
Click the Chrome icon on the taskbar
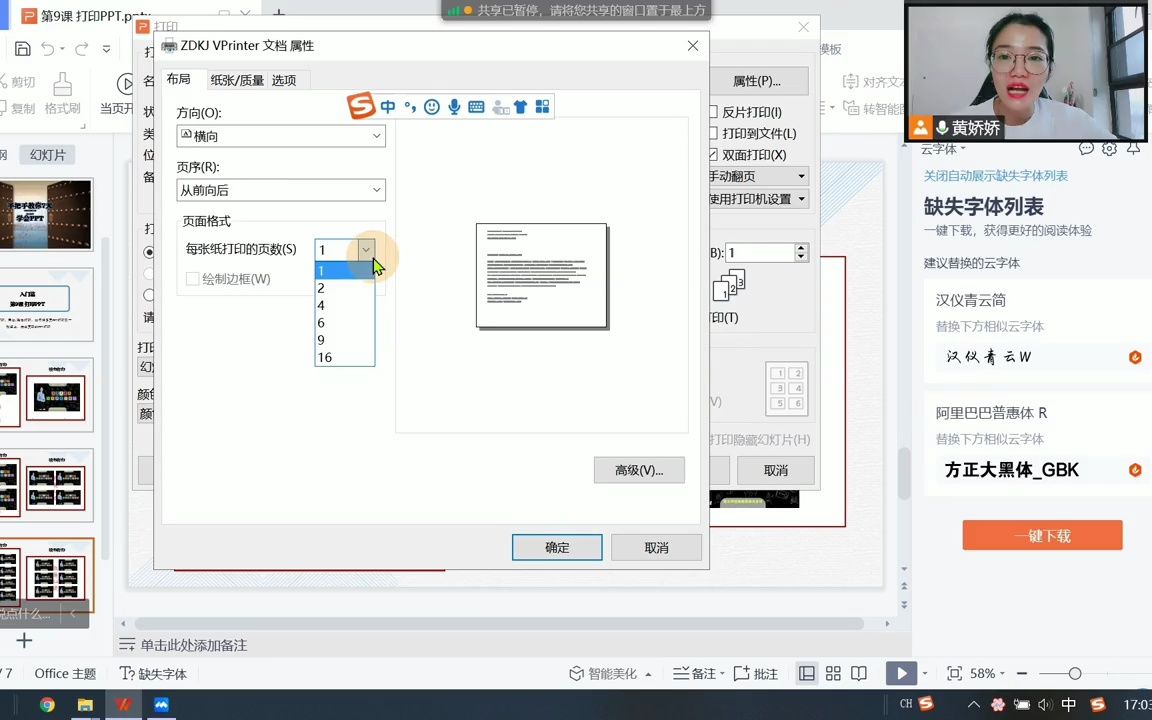click(47, 705)
